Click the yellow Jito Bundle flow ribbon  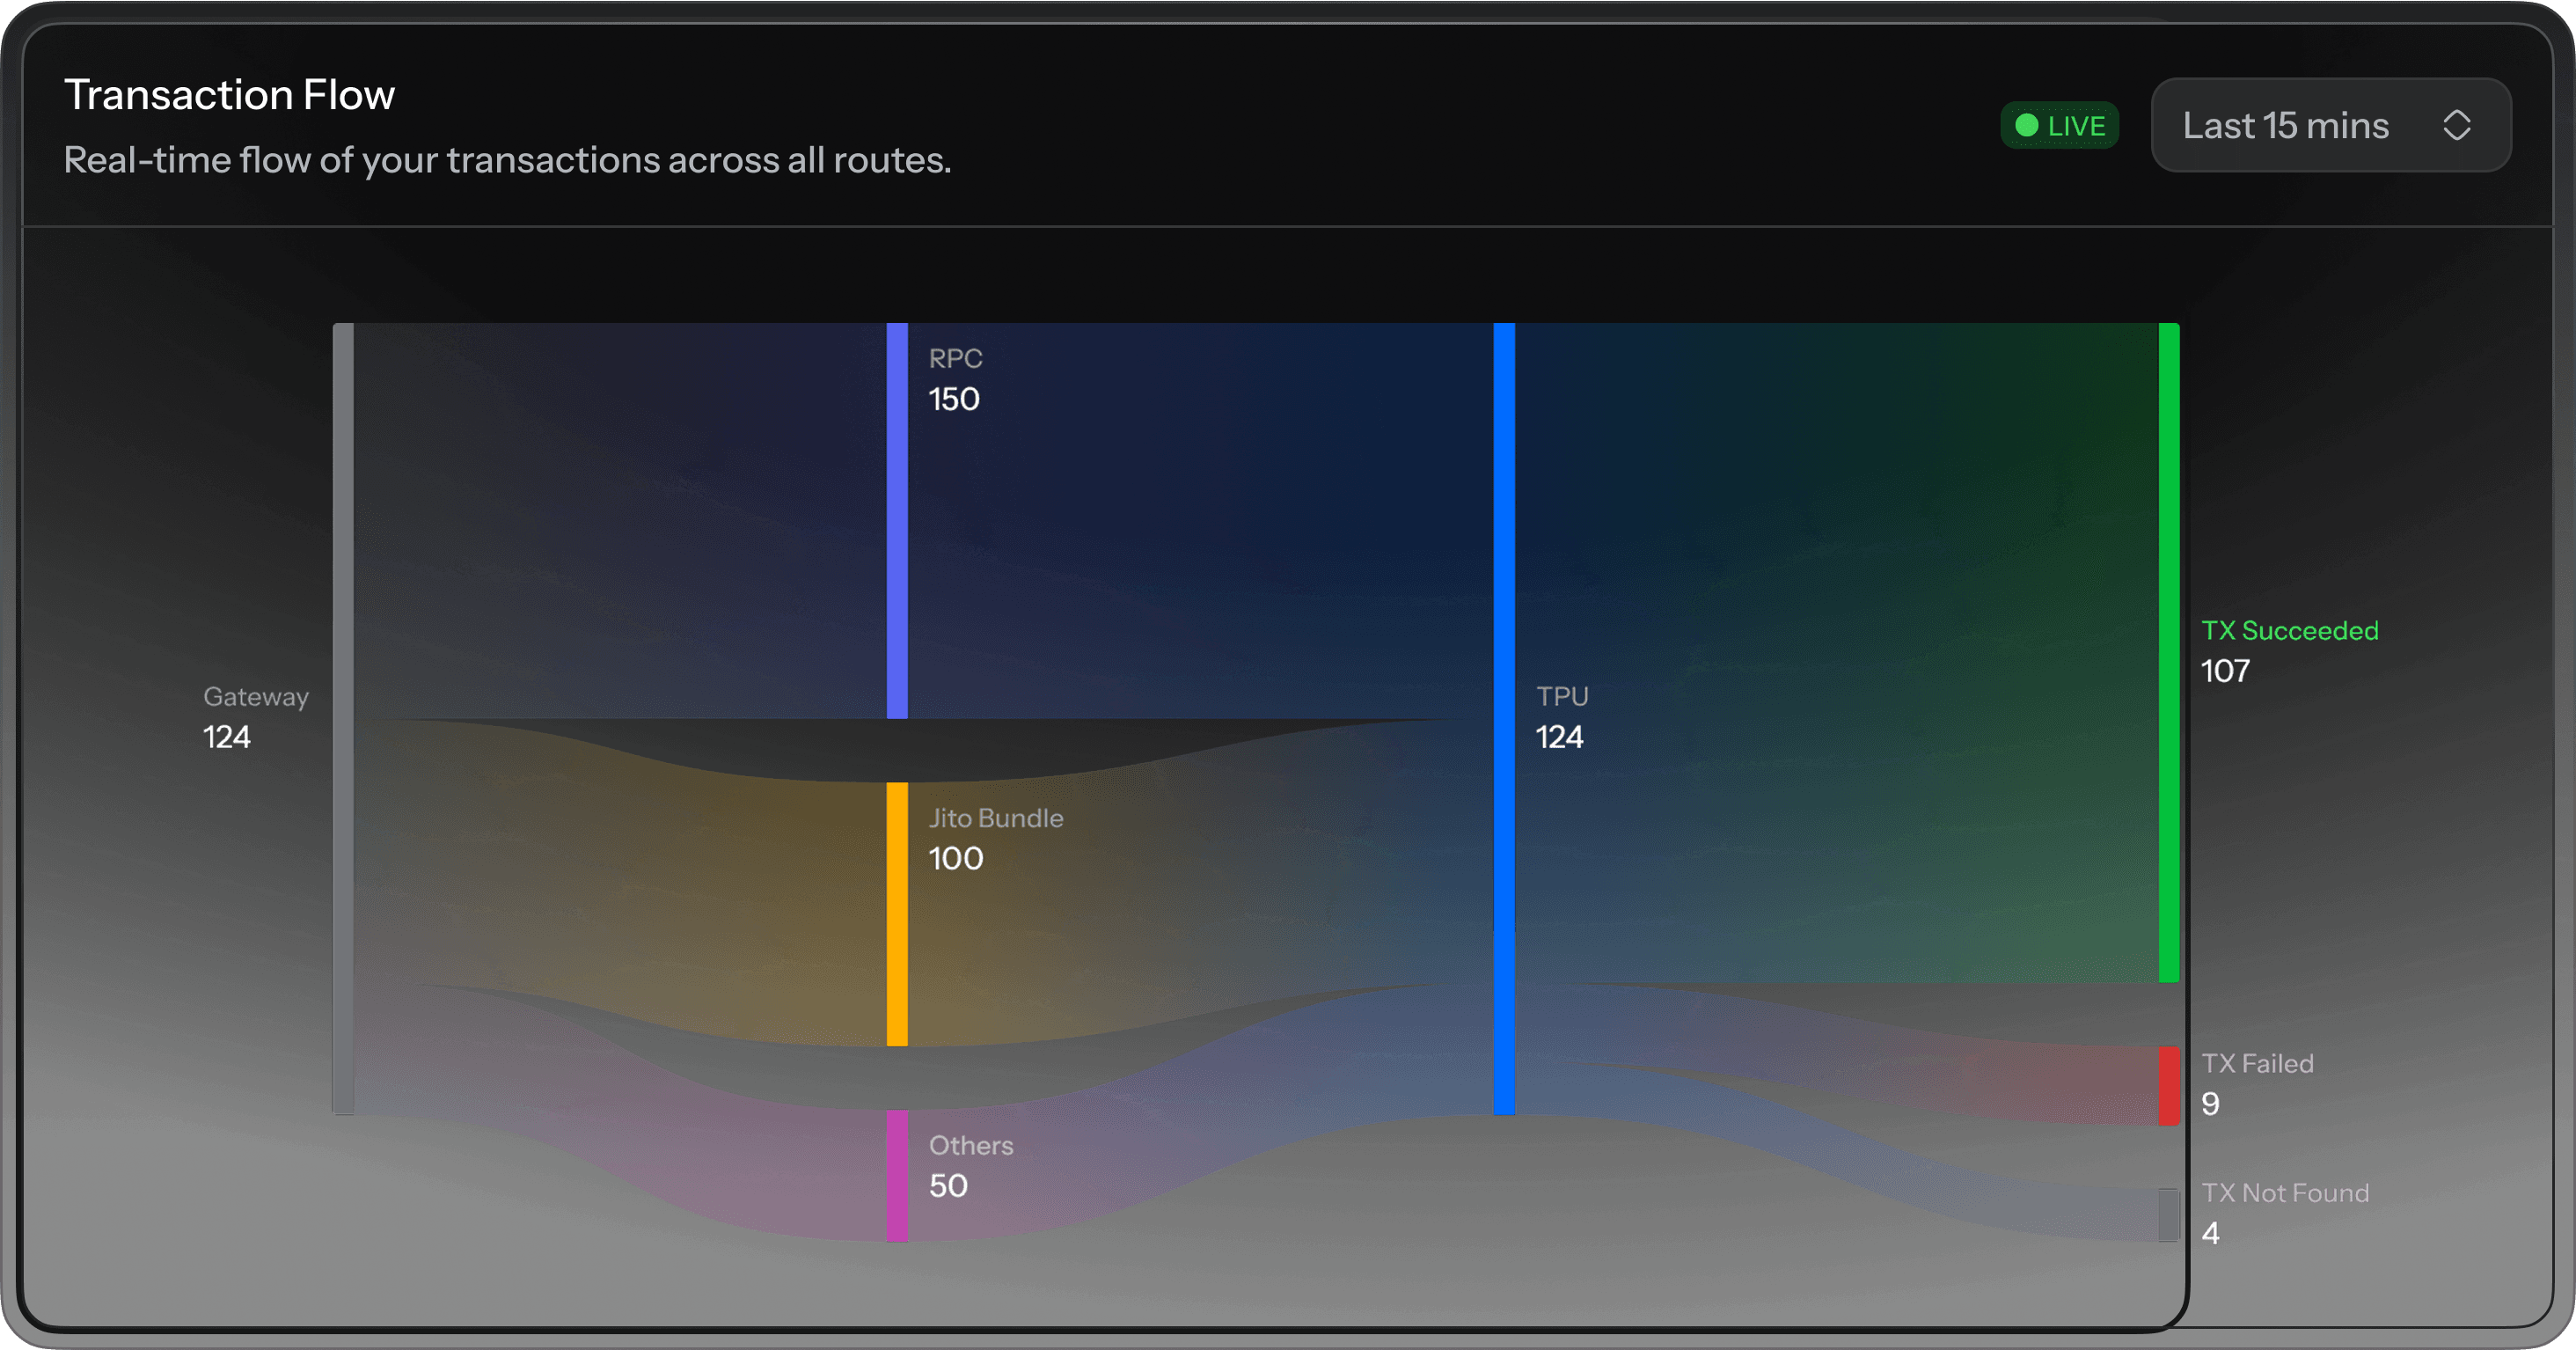tap(650, 900)
